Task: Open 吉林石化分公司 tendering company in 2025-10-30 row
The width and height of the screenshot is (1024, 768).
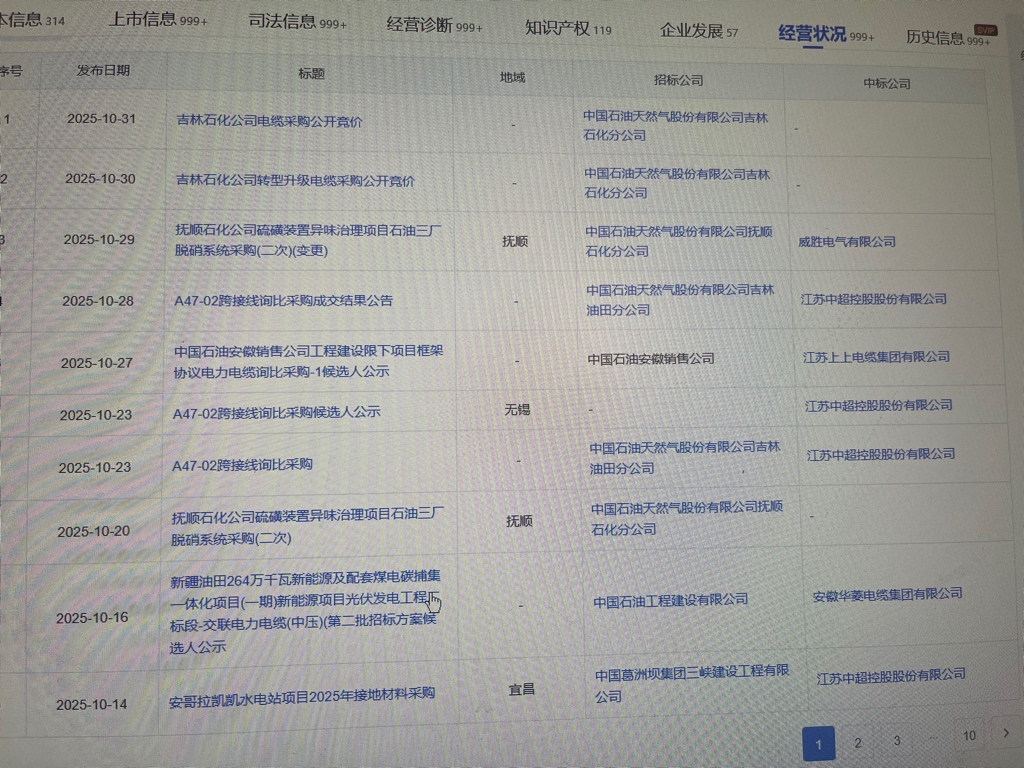Action: point(677,183)
